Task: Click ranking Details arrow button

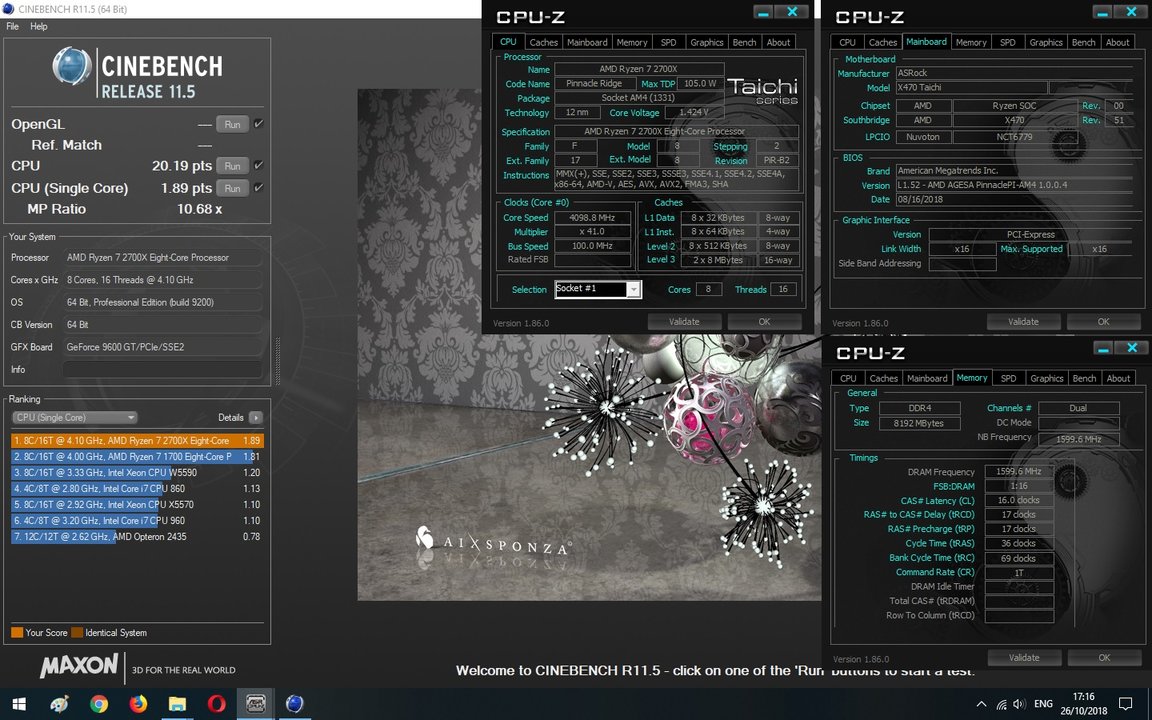Action: click(x=256, y=417)
